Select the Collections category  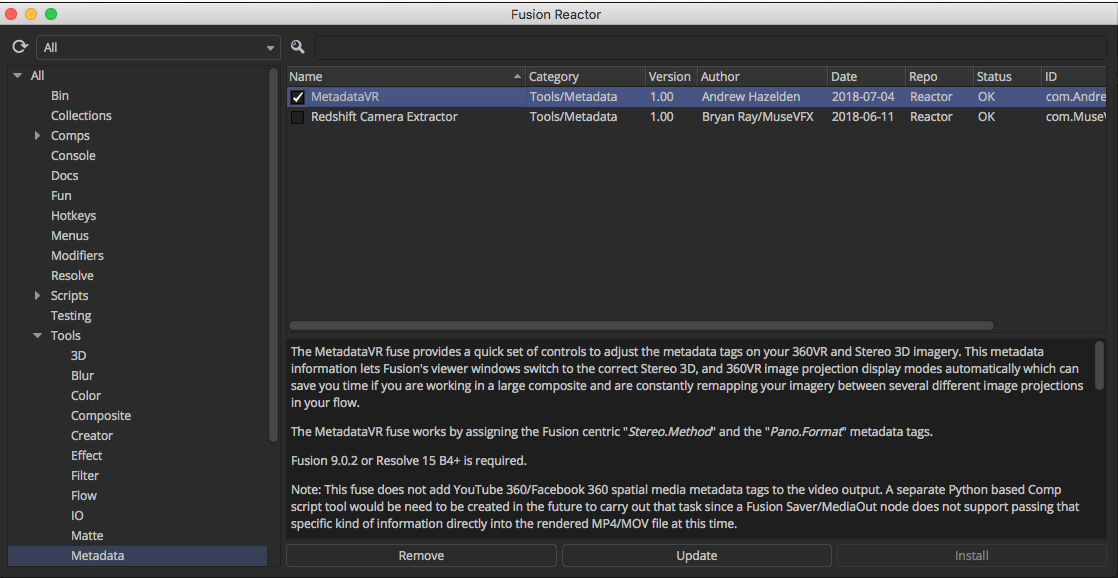[81, 115]
